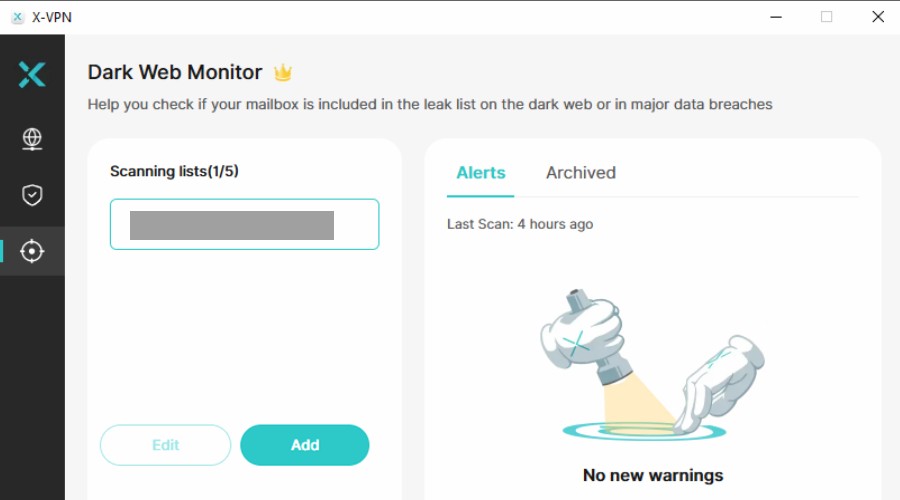Close the X-VPN window
Viewport: 900px width, 500px height.
coord(878,17)
